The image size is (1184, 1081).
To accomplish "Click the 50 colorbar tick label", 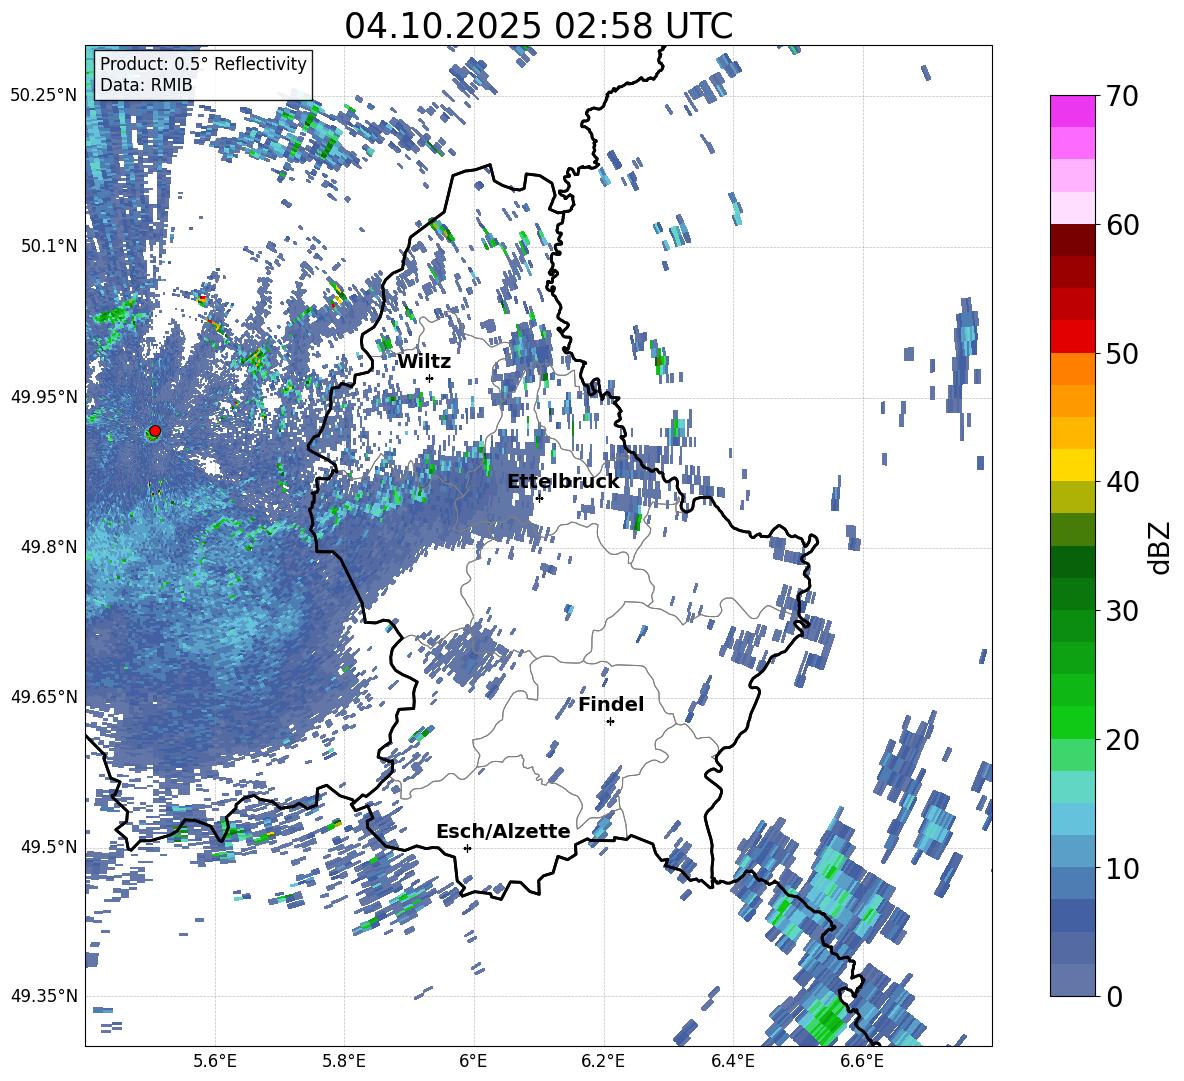I will 1122,354.
